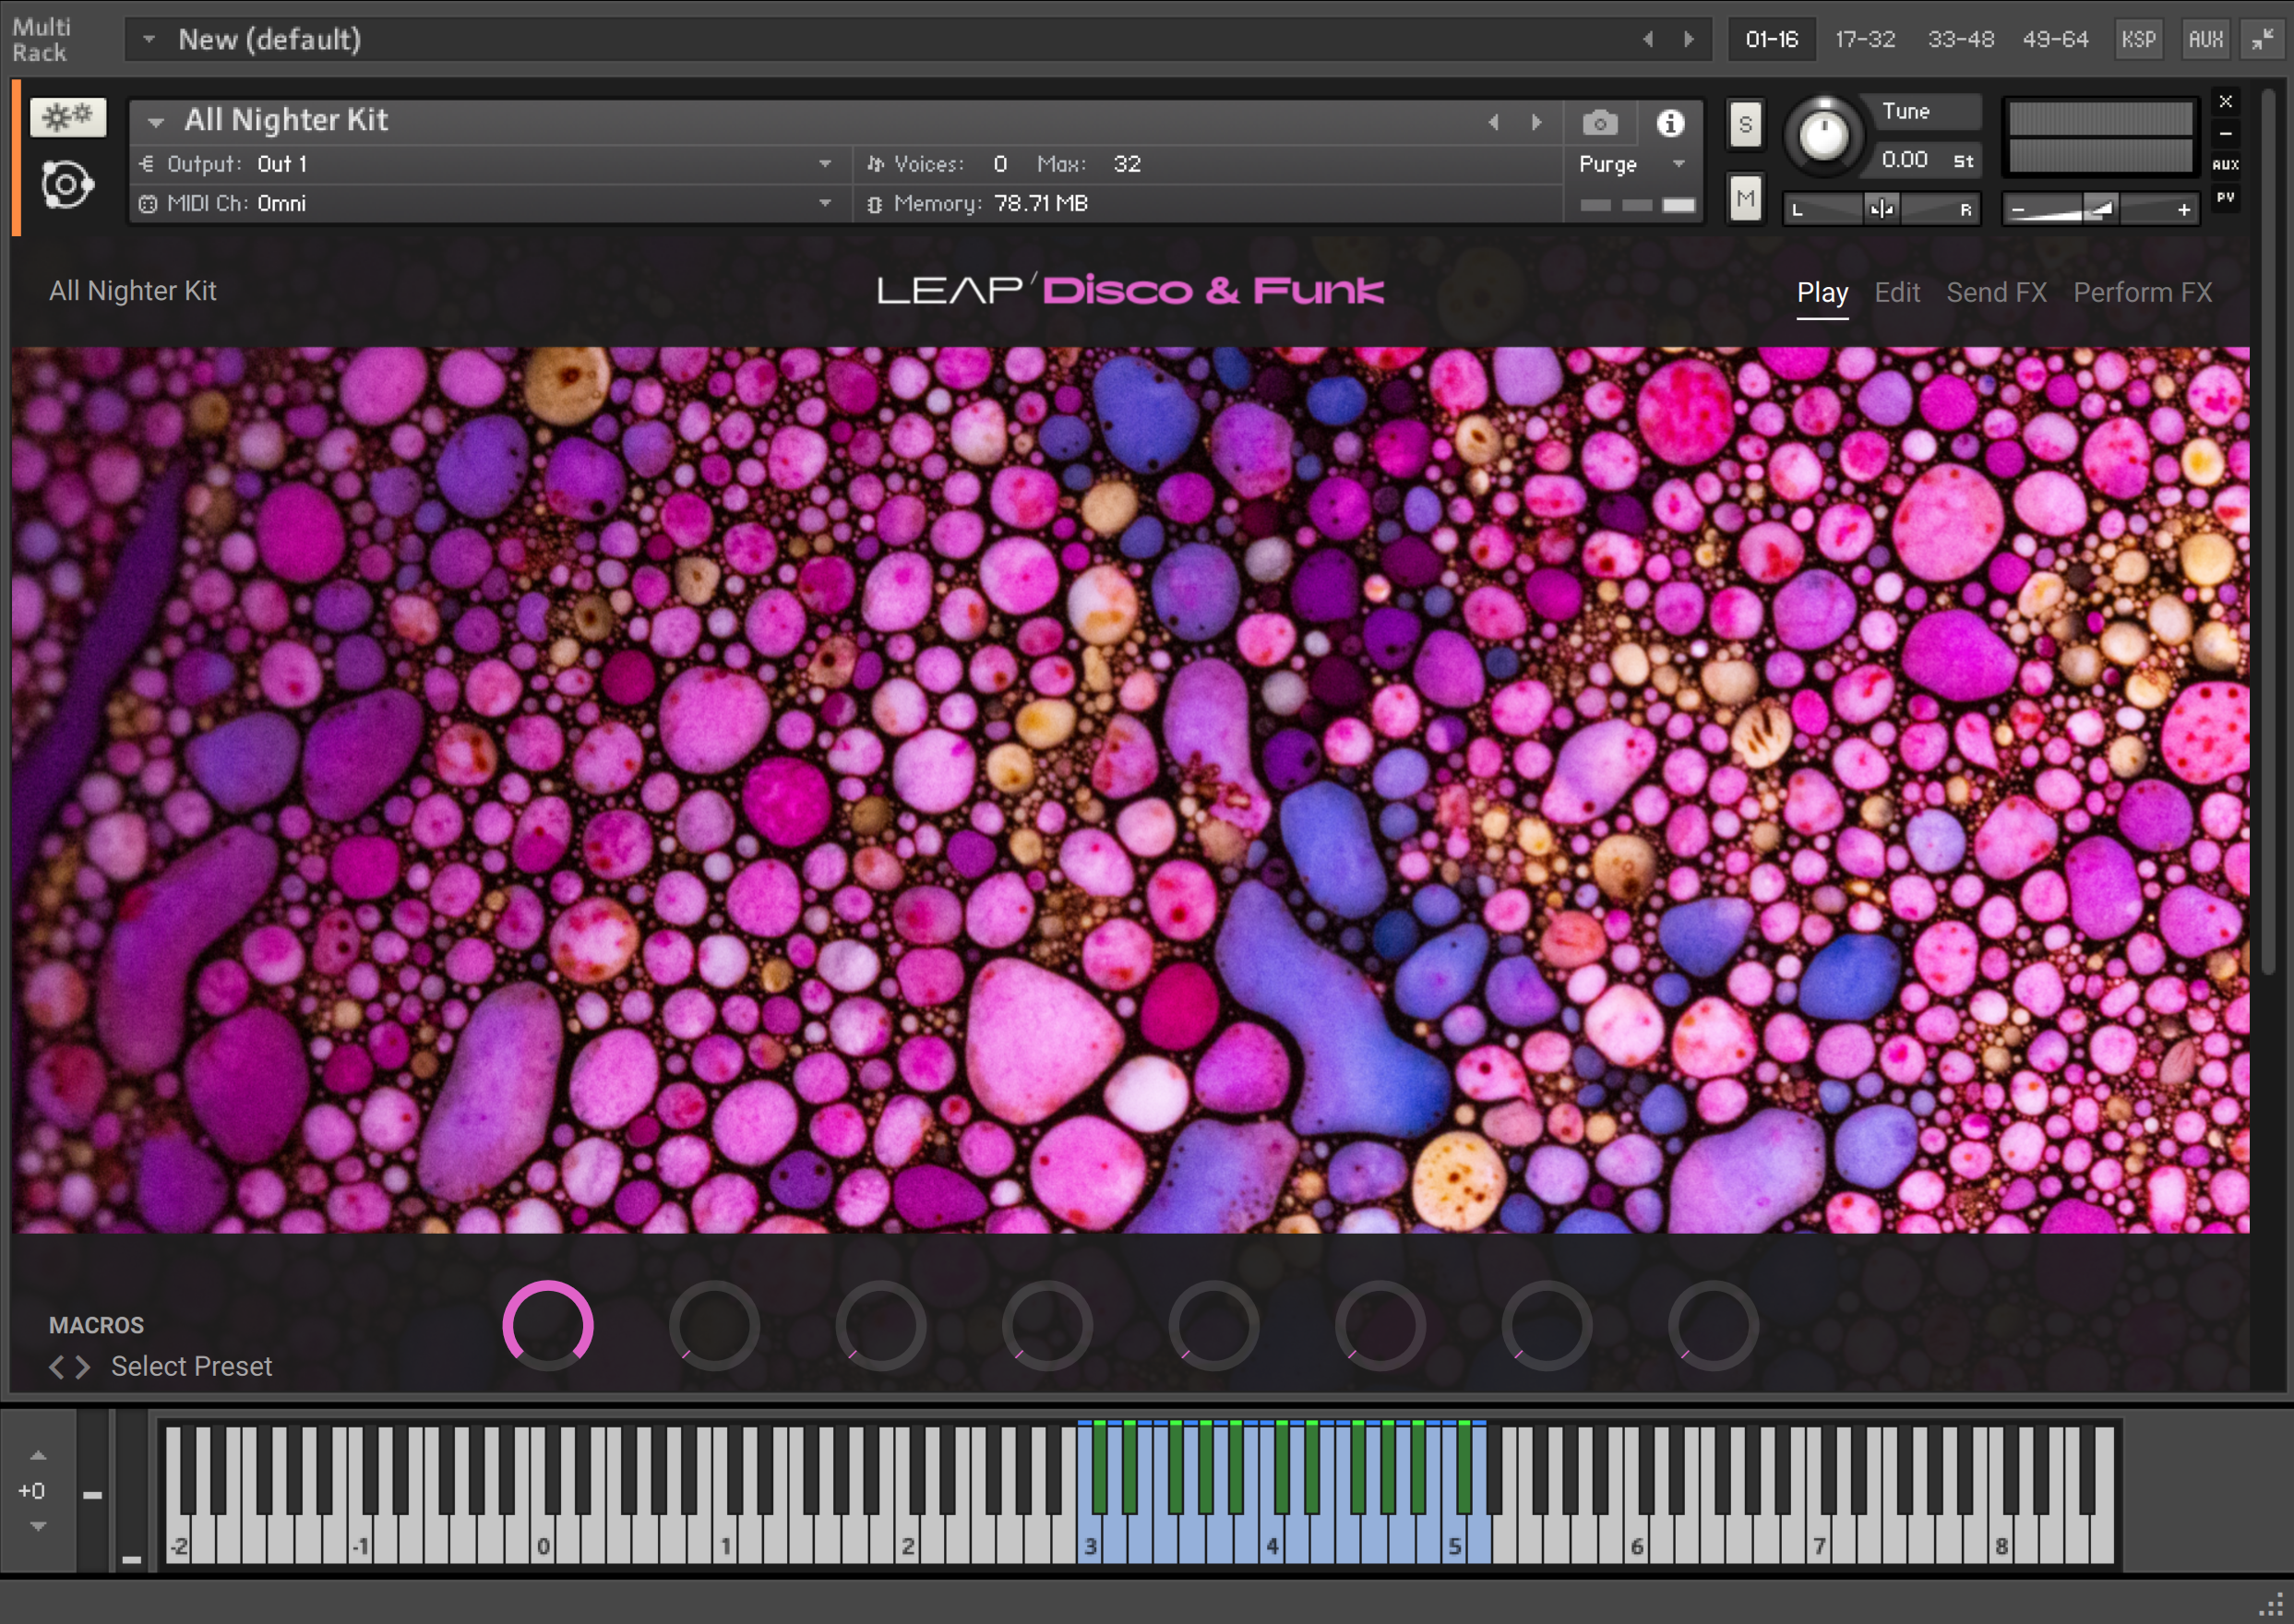The image size is (2294, 1624).
Task: Click the tune value 0.00 st
Action: click(x=1927, y=160)
